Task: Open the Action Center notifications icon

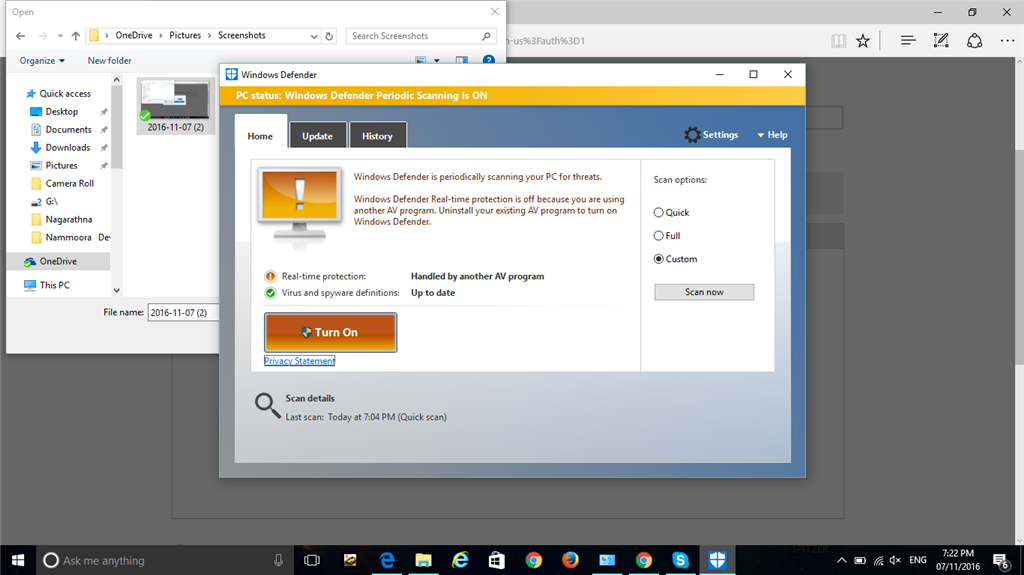Action: (x=1001, y=560)
